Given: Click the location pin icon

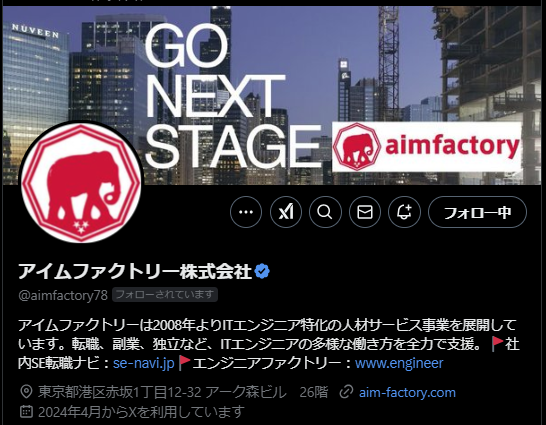Looking at the screenshot, I should 26,392.
